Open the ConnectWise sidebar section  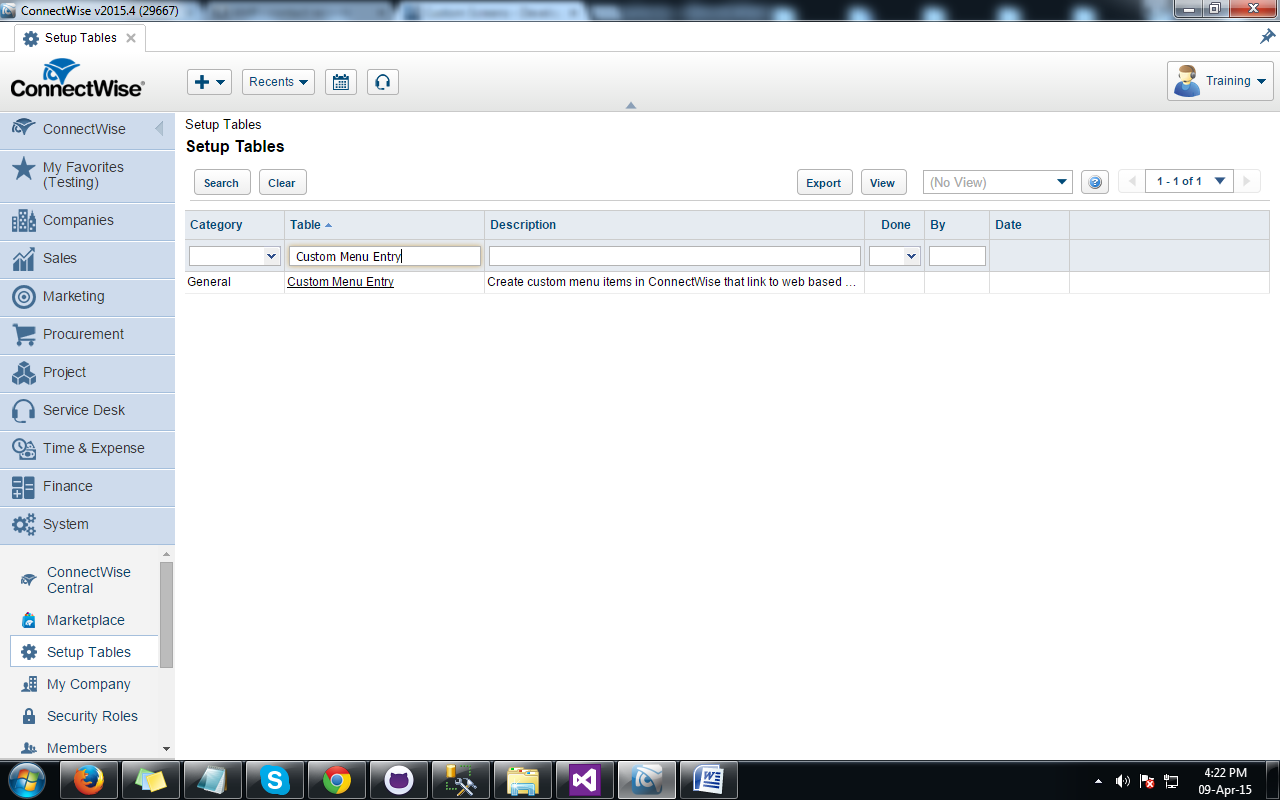[87, 129]
